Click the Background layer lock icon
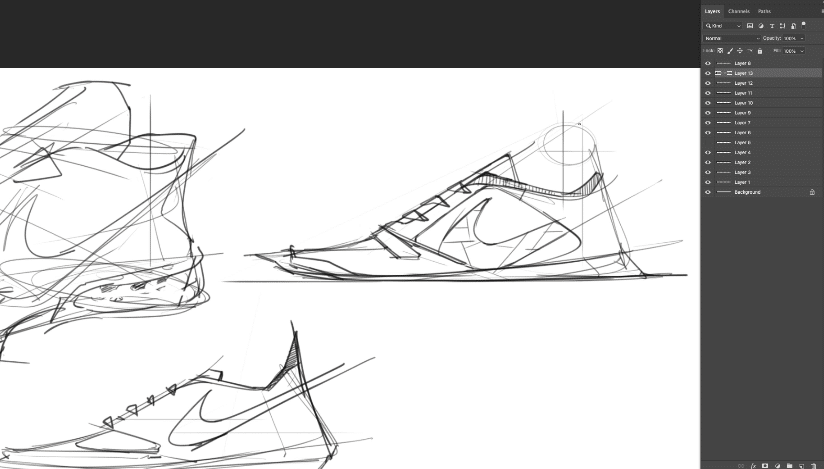 pos(812,192)
